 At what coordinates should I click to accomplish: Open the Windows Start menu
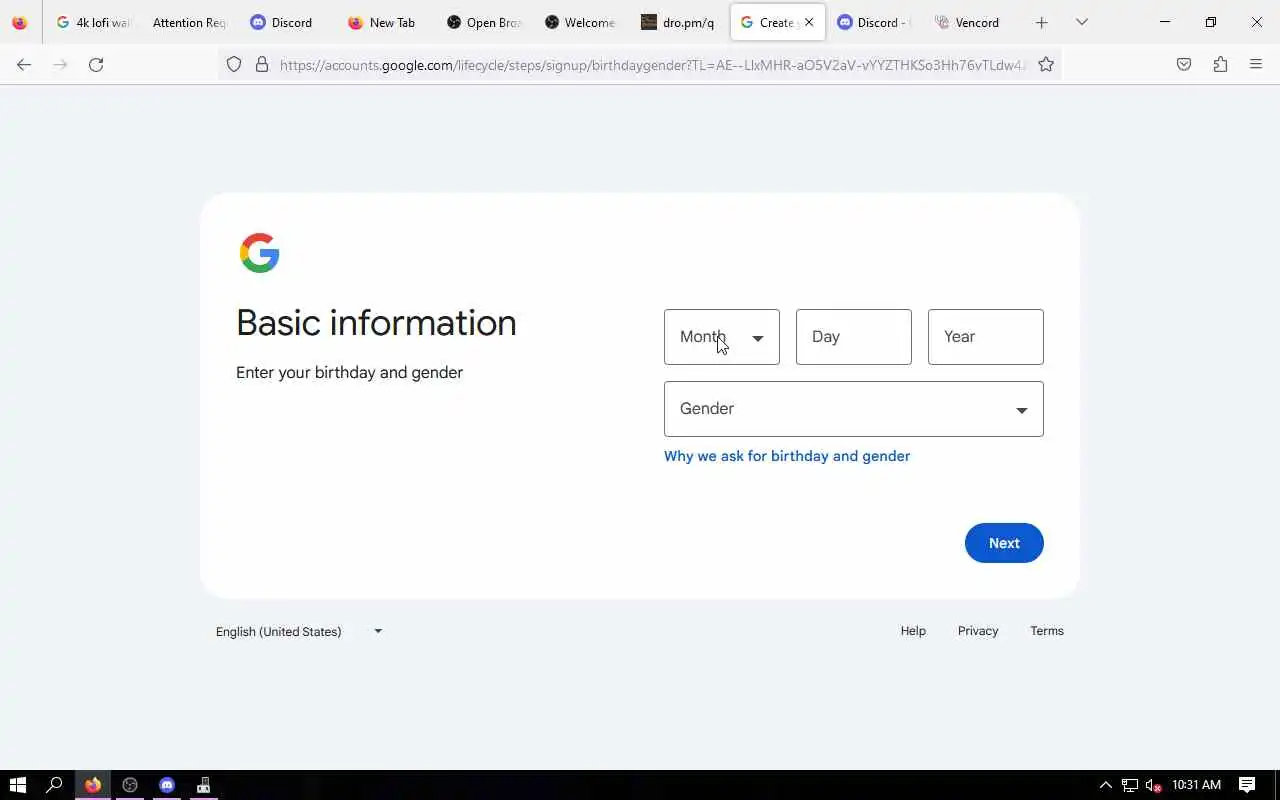17,785
